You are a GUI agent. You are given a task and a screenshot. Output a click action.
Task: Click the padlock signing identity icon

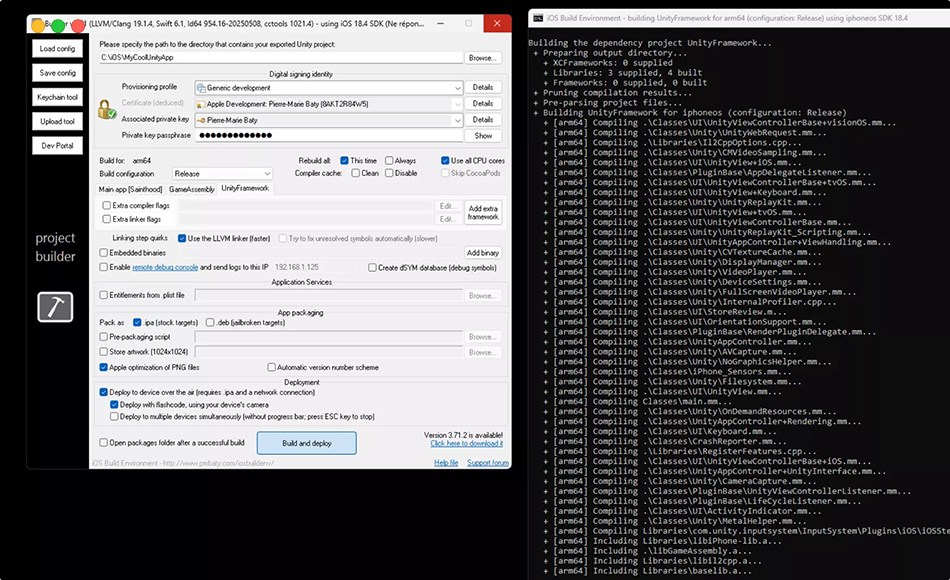click(x=107, y=110)
